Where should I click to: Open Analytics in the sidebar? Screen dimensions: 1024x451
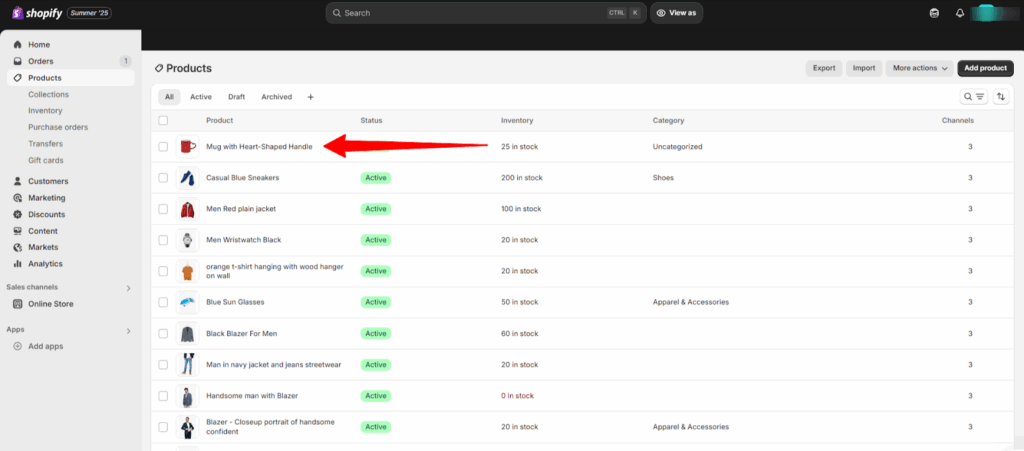point(45,264)
